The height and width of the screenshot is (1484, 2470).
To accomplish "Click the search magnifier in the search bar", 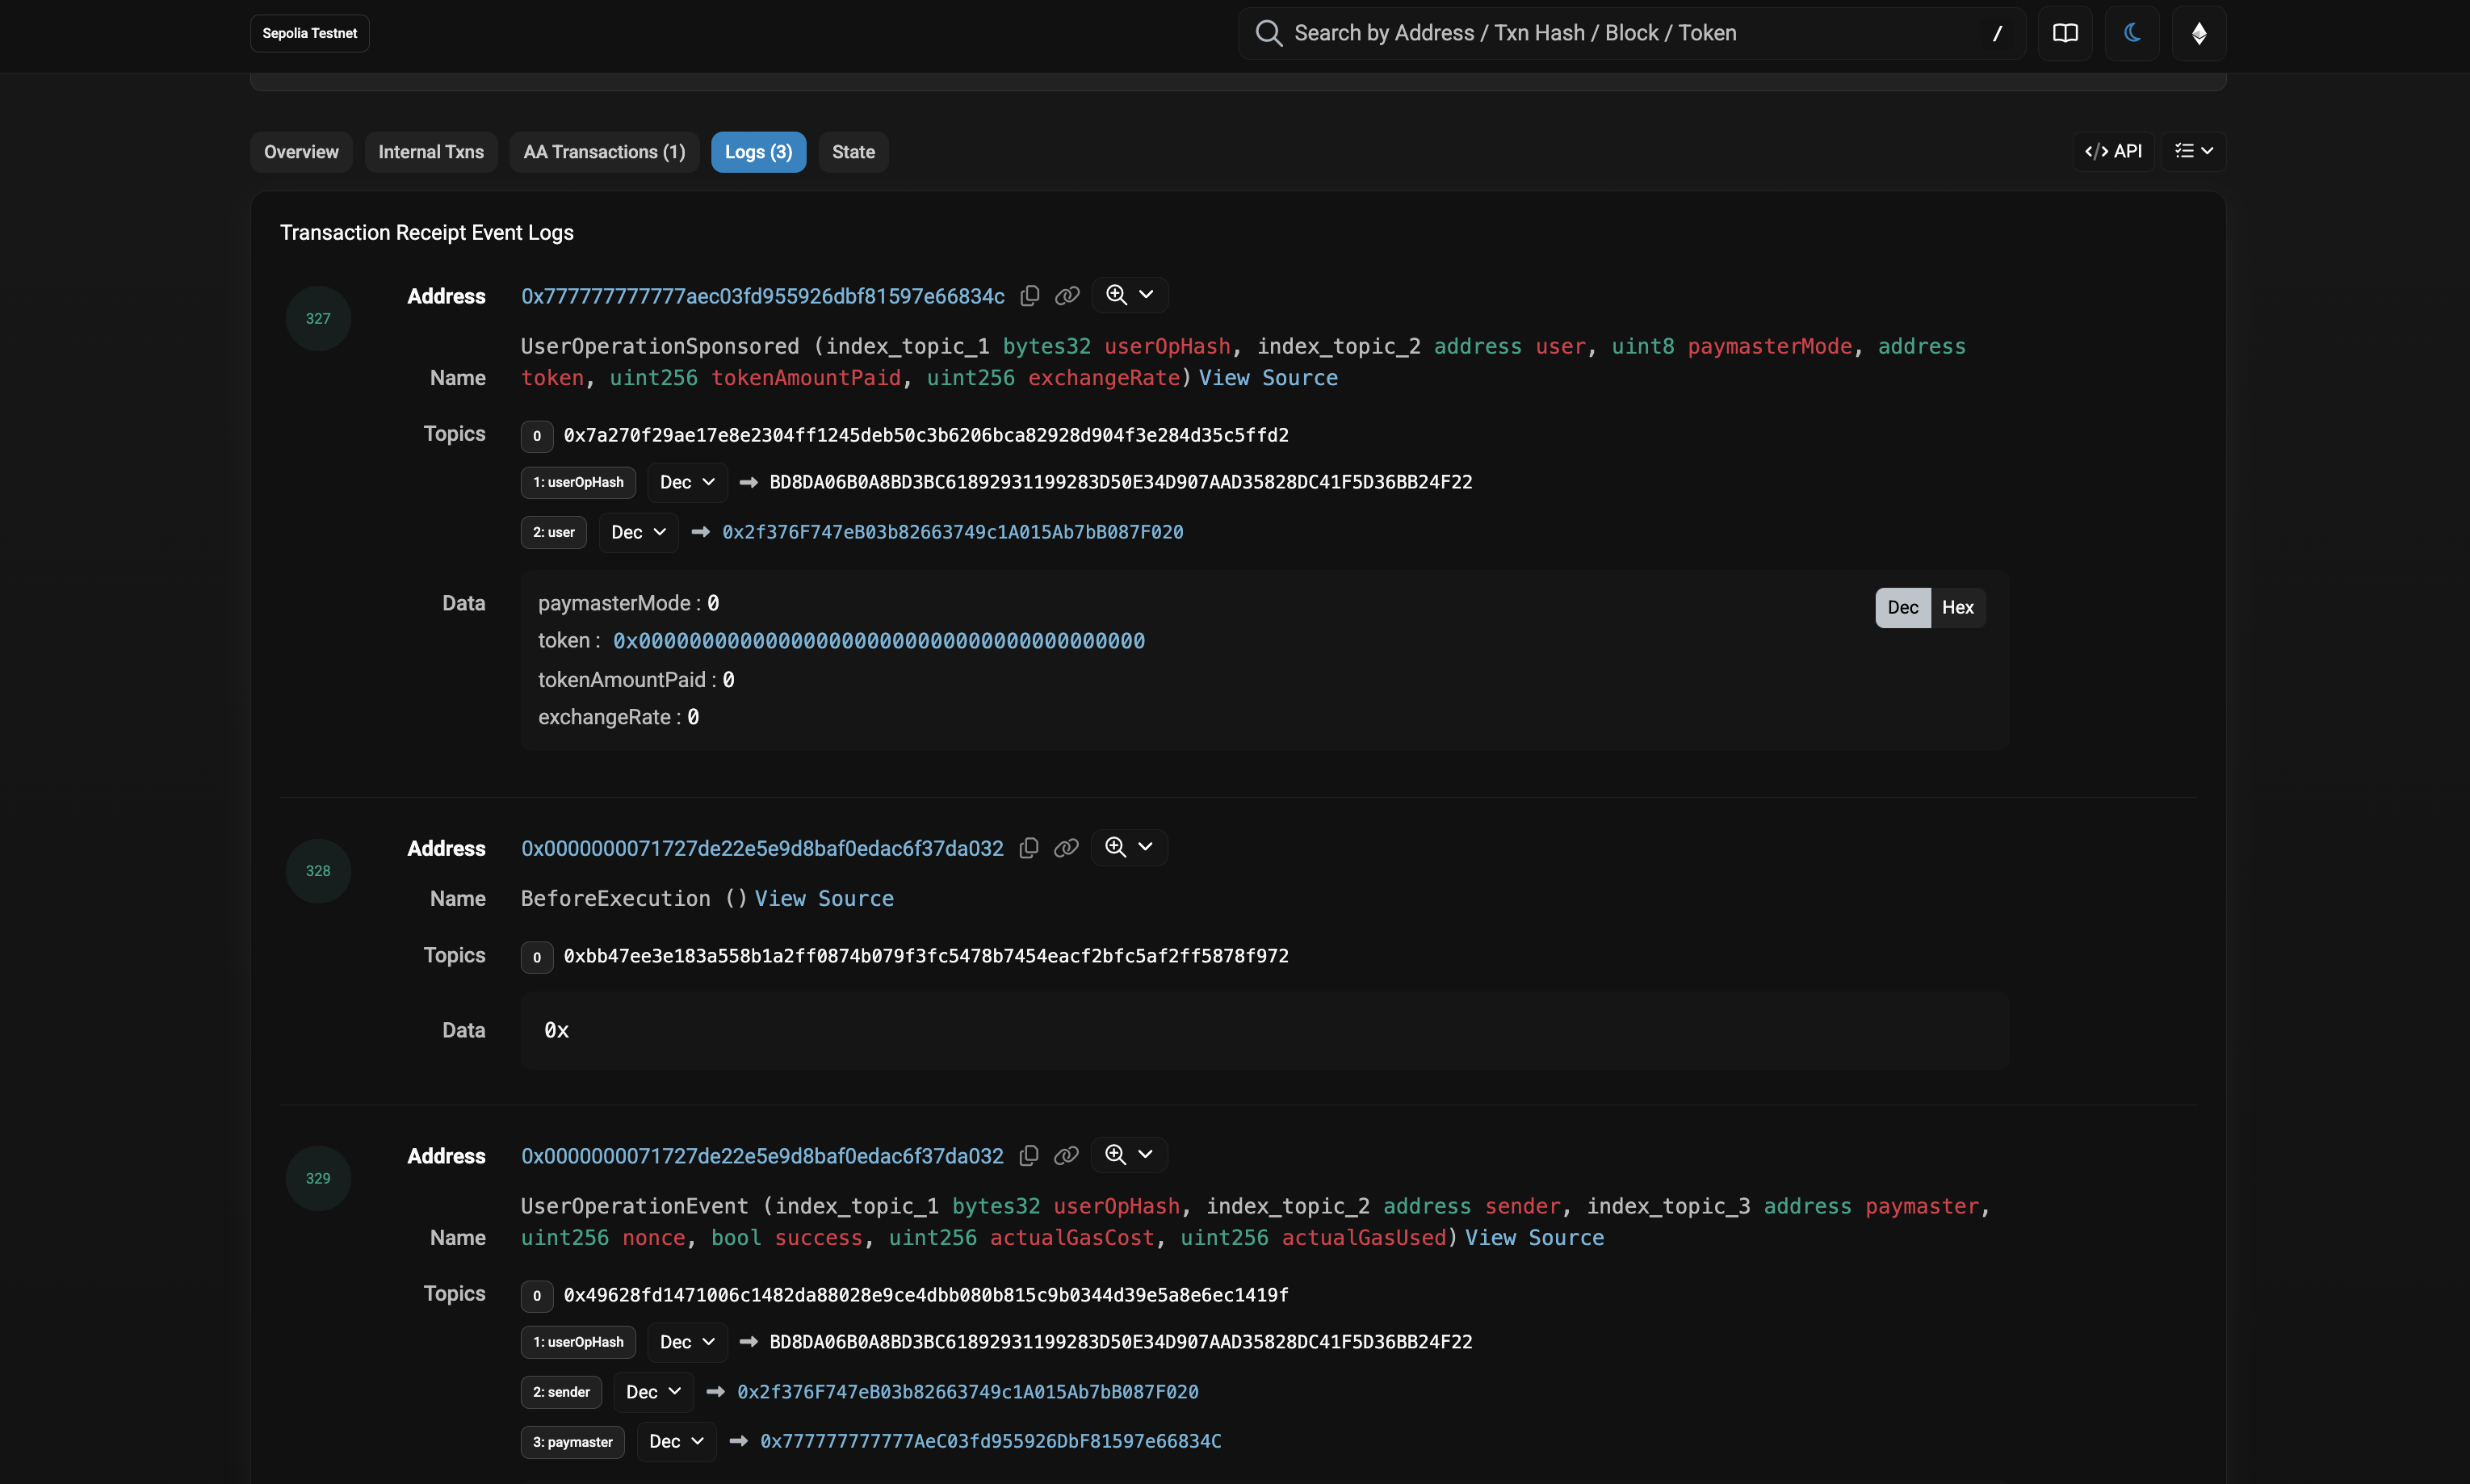I will point(1267,33).
